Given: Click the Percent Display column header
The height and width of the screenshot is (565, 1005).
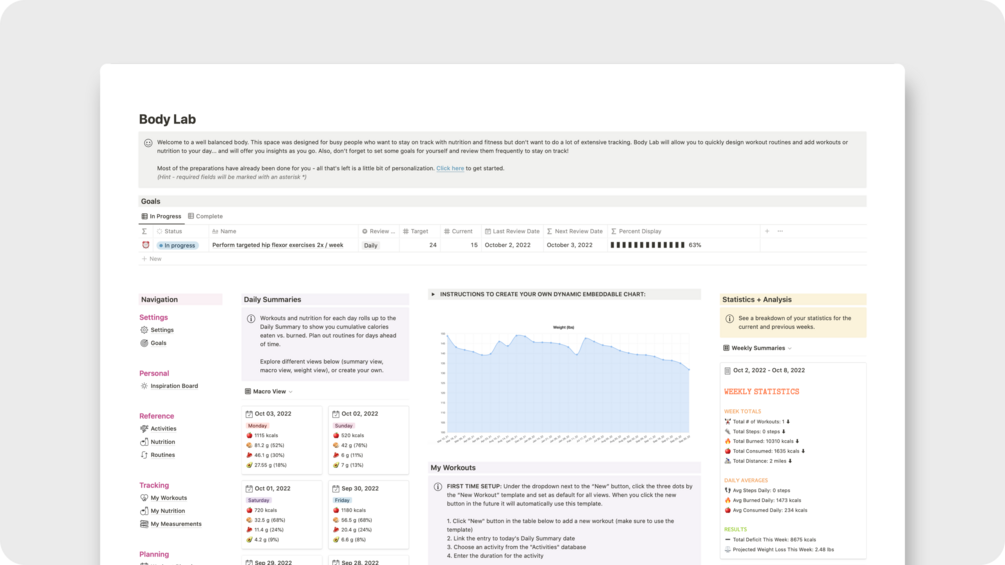Looking at the screenshot, I should [636, 231].
